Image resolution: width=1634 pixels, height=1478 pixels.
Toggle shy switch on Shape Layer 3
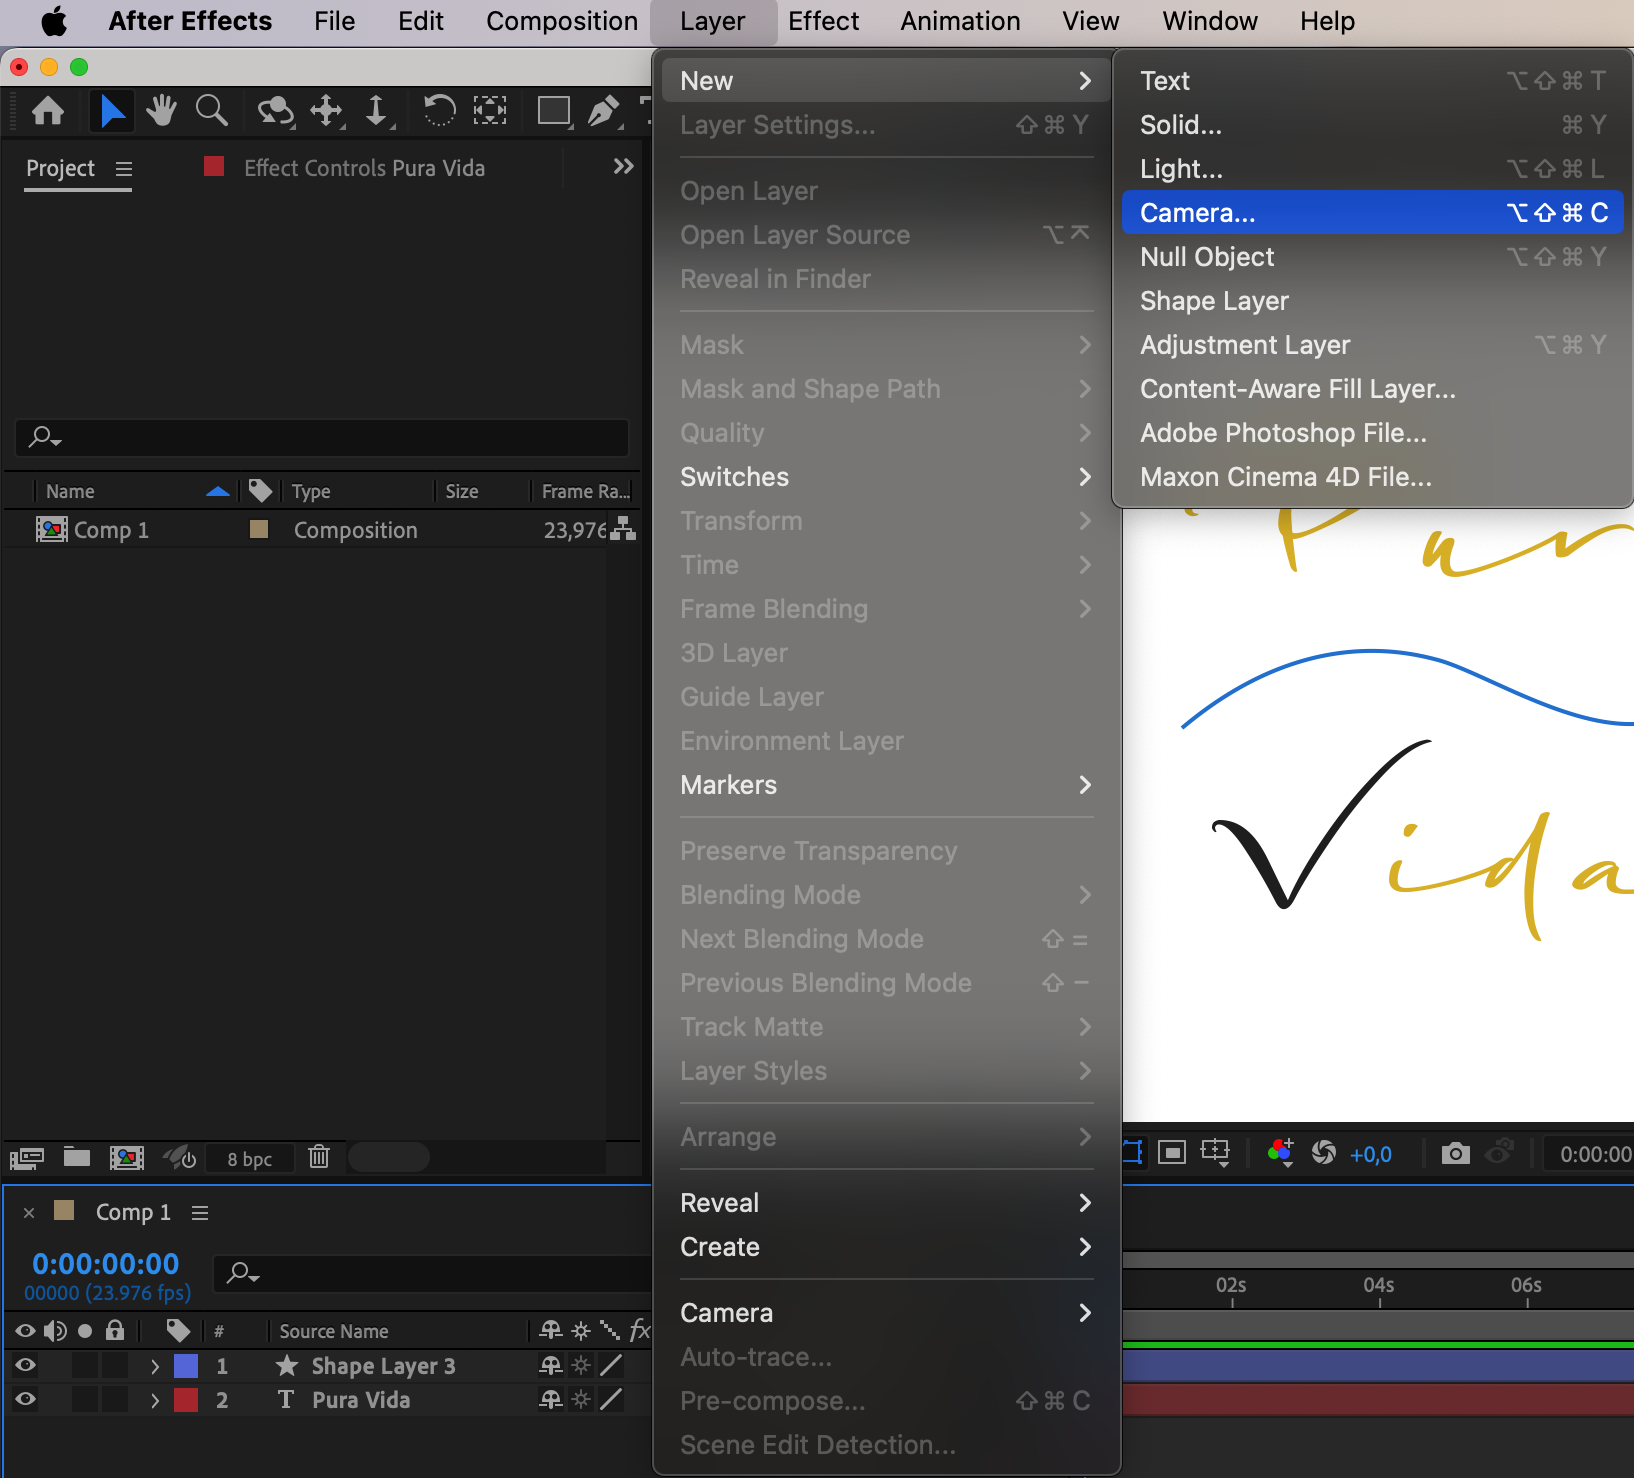pyautogui.click(x=550, y=1365)
